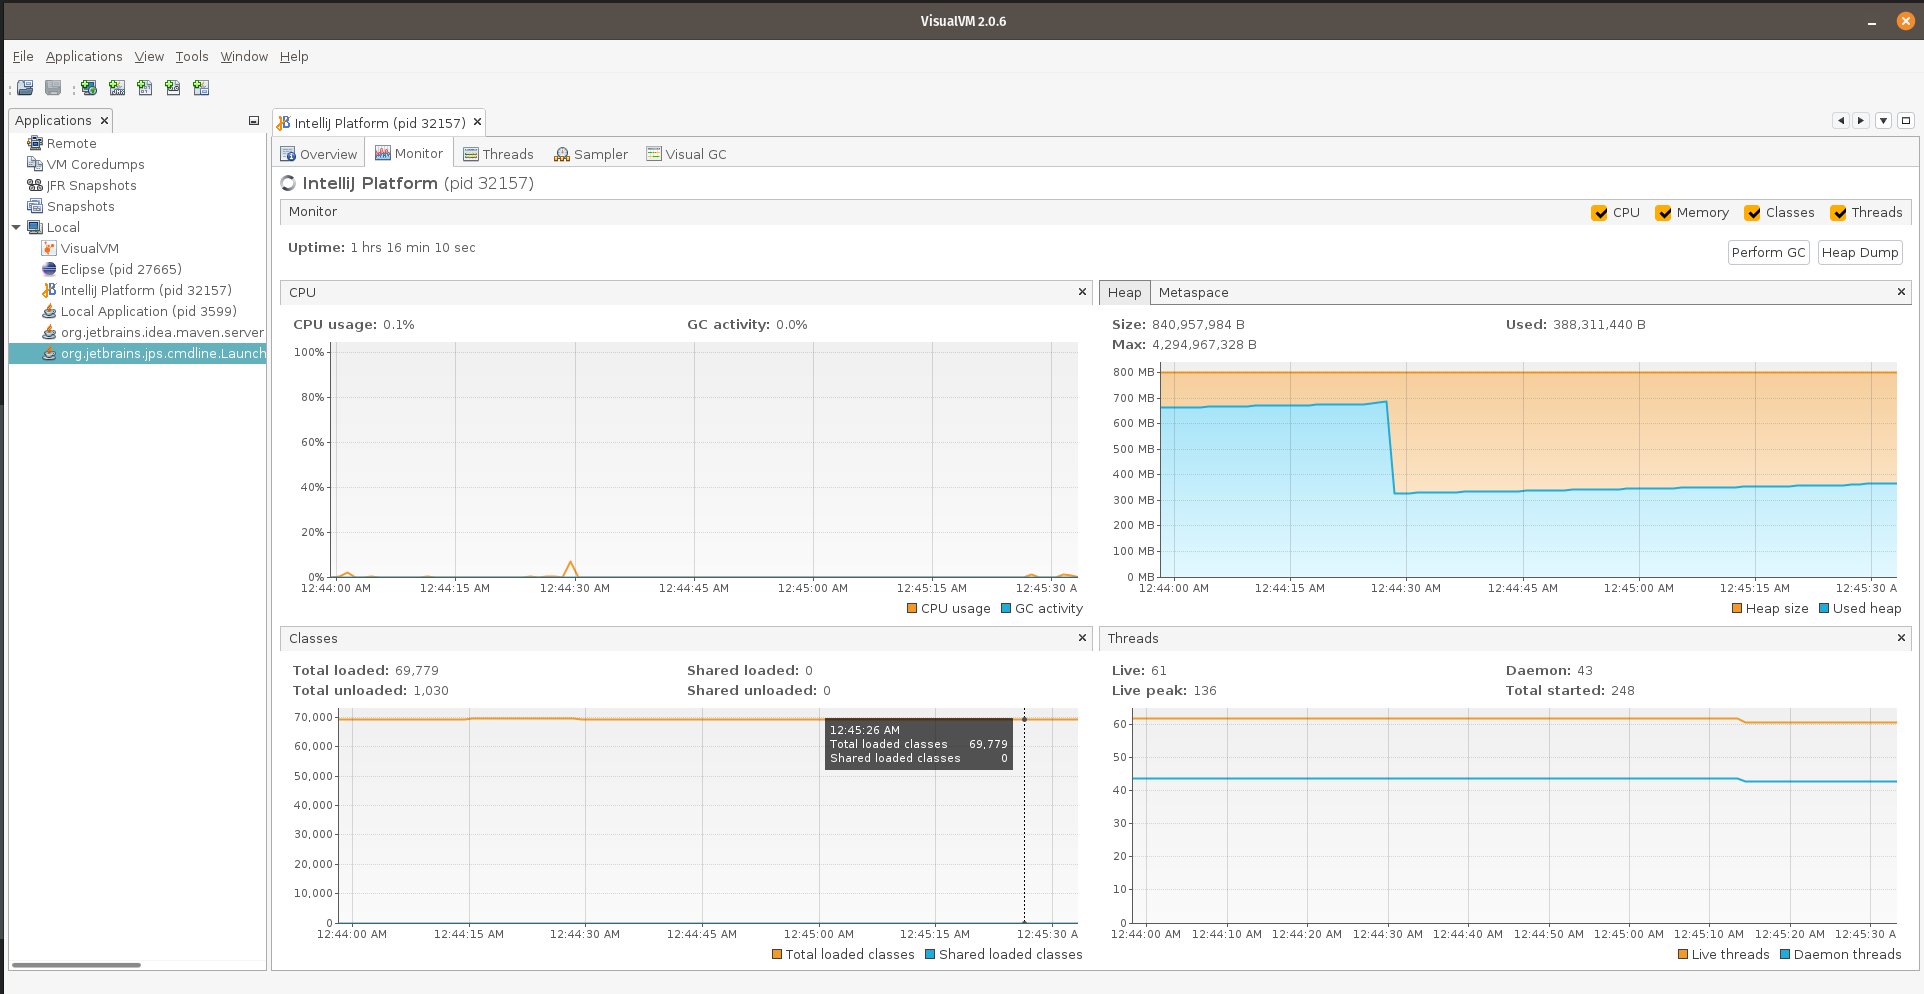Click the greyed Save Snapshot floppy icon
This screenshot has height=994, width=1924.
pos(53,88)
